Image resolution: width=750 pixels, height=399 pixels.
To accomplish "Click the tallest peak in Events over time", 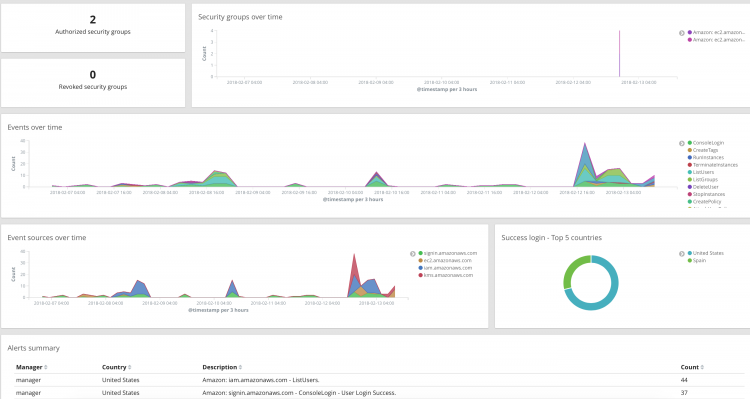I will 585,144.
